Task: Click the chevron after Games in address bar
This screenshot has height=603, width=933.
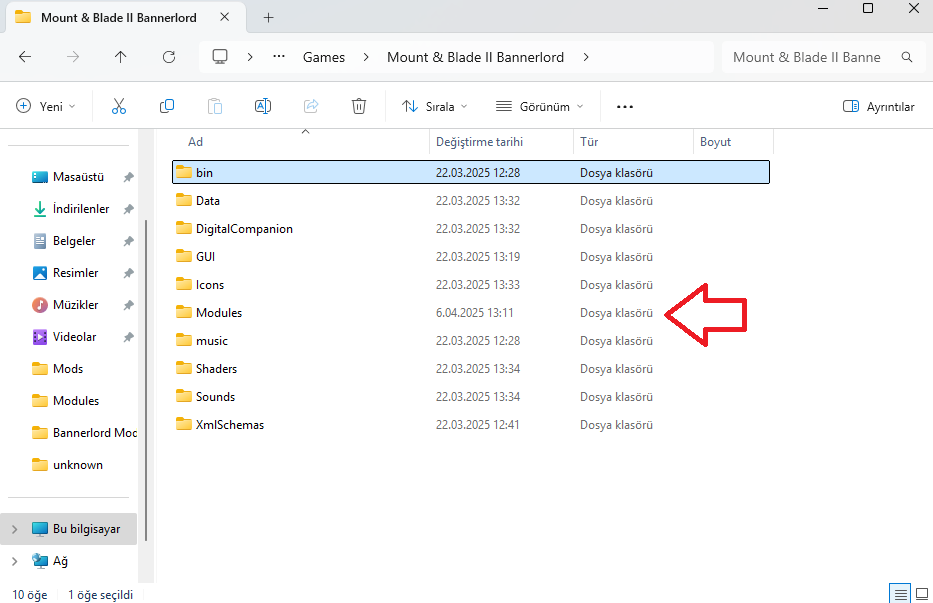Action: [366, 57]
